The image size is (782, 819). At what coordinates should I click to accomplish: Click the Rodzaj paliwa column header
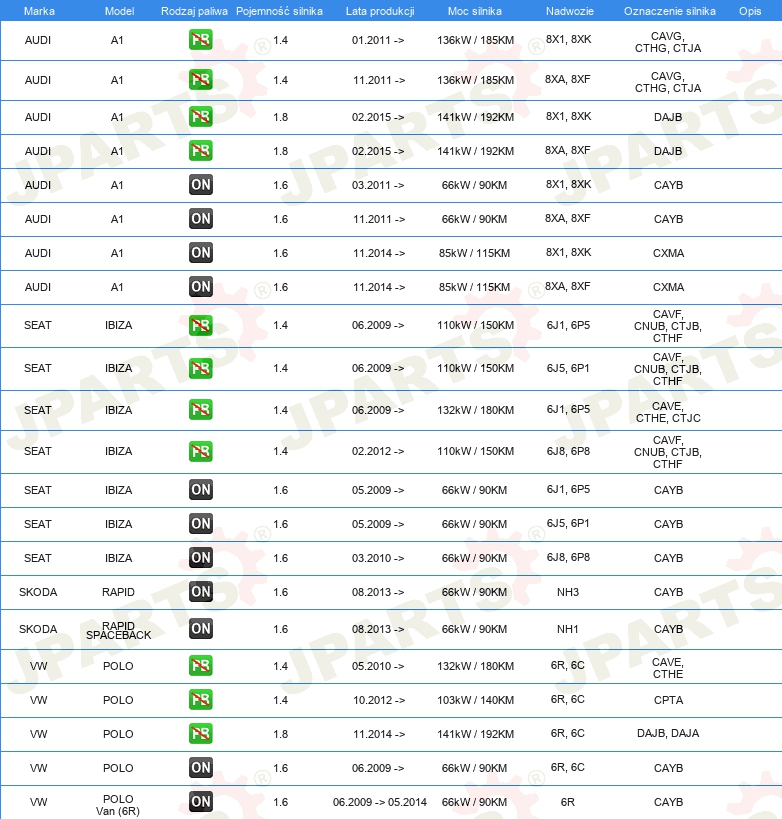click(194, 11)
